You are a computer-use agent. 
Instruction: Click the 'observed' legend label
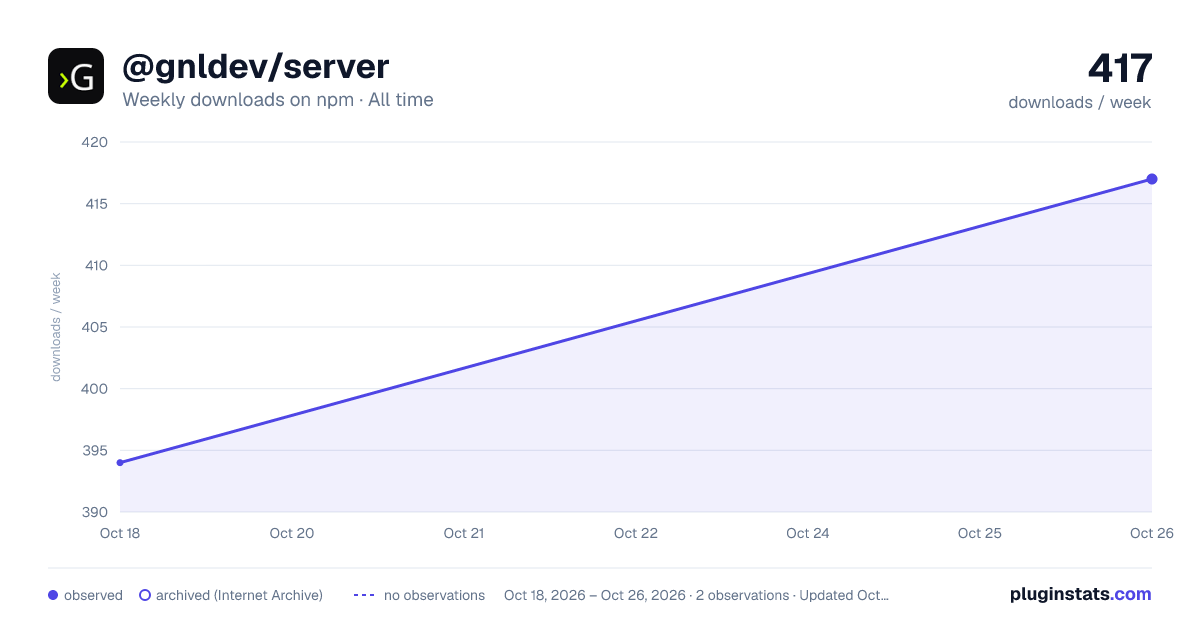(93, 595)
